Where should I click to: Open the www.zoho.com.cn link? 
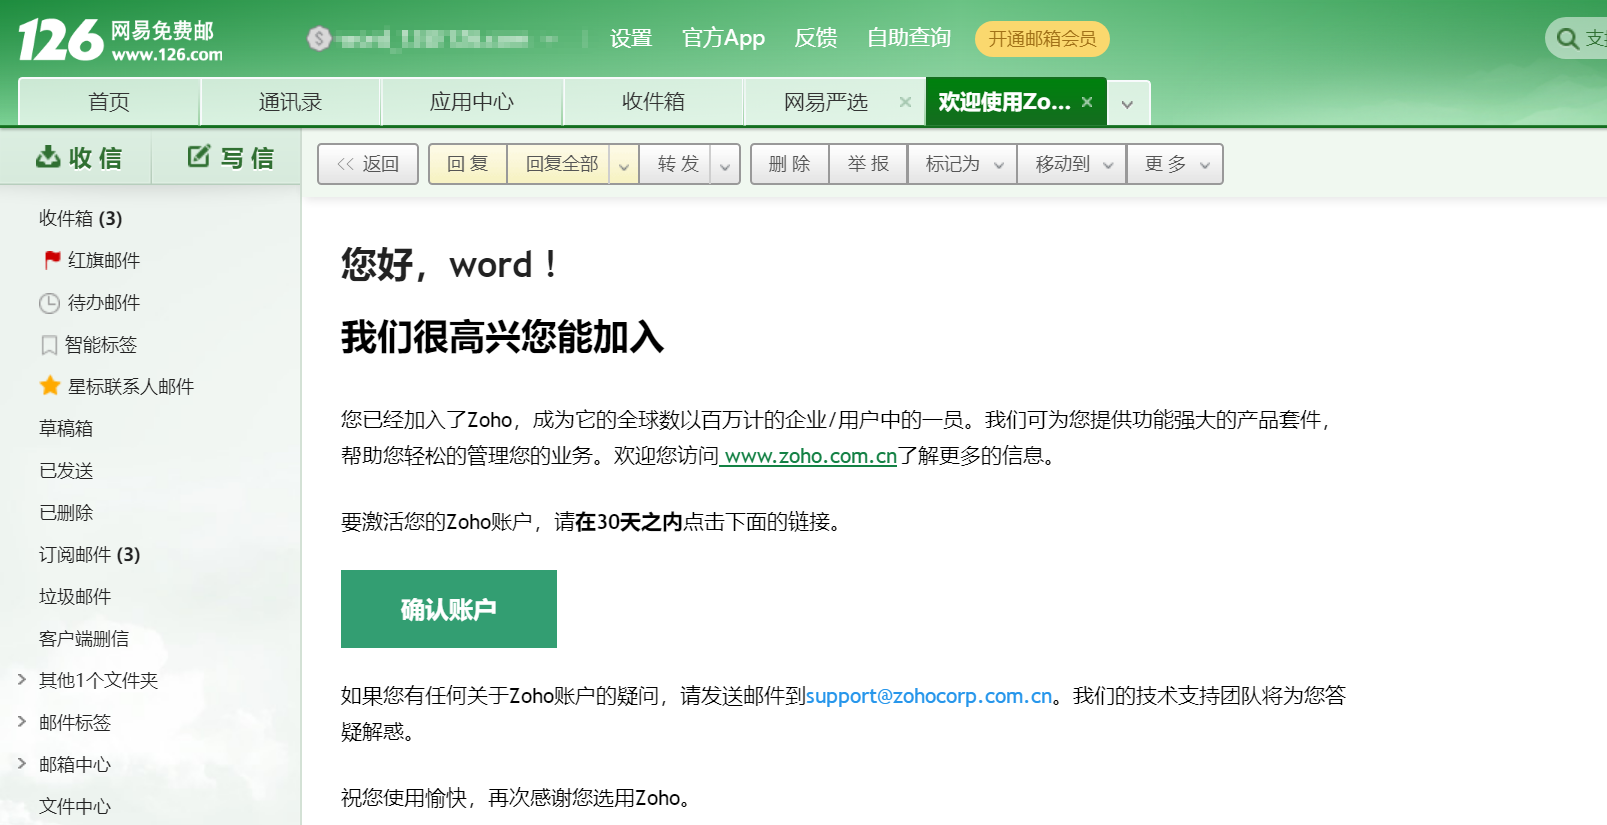[809, 456]
